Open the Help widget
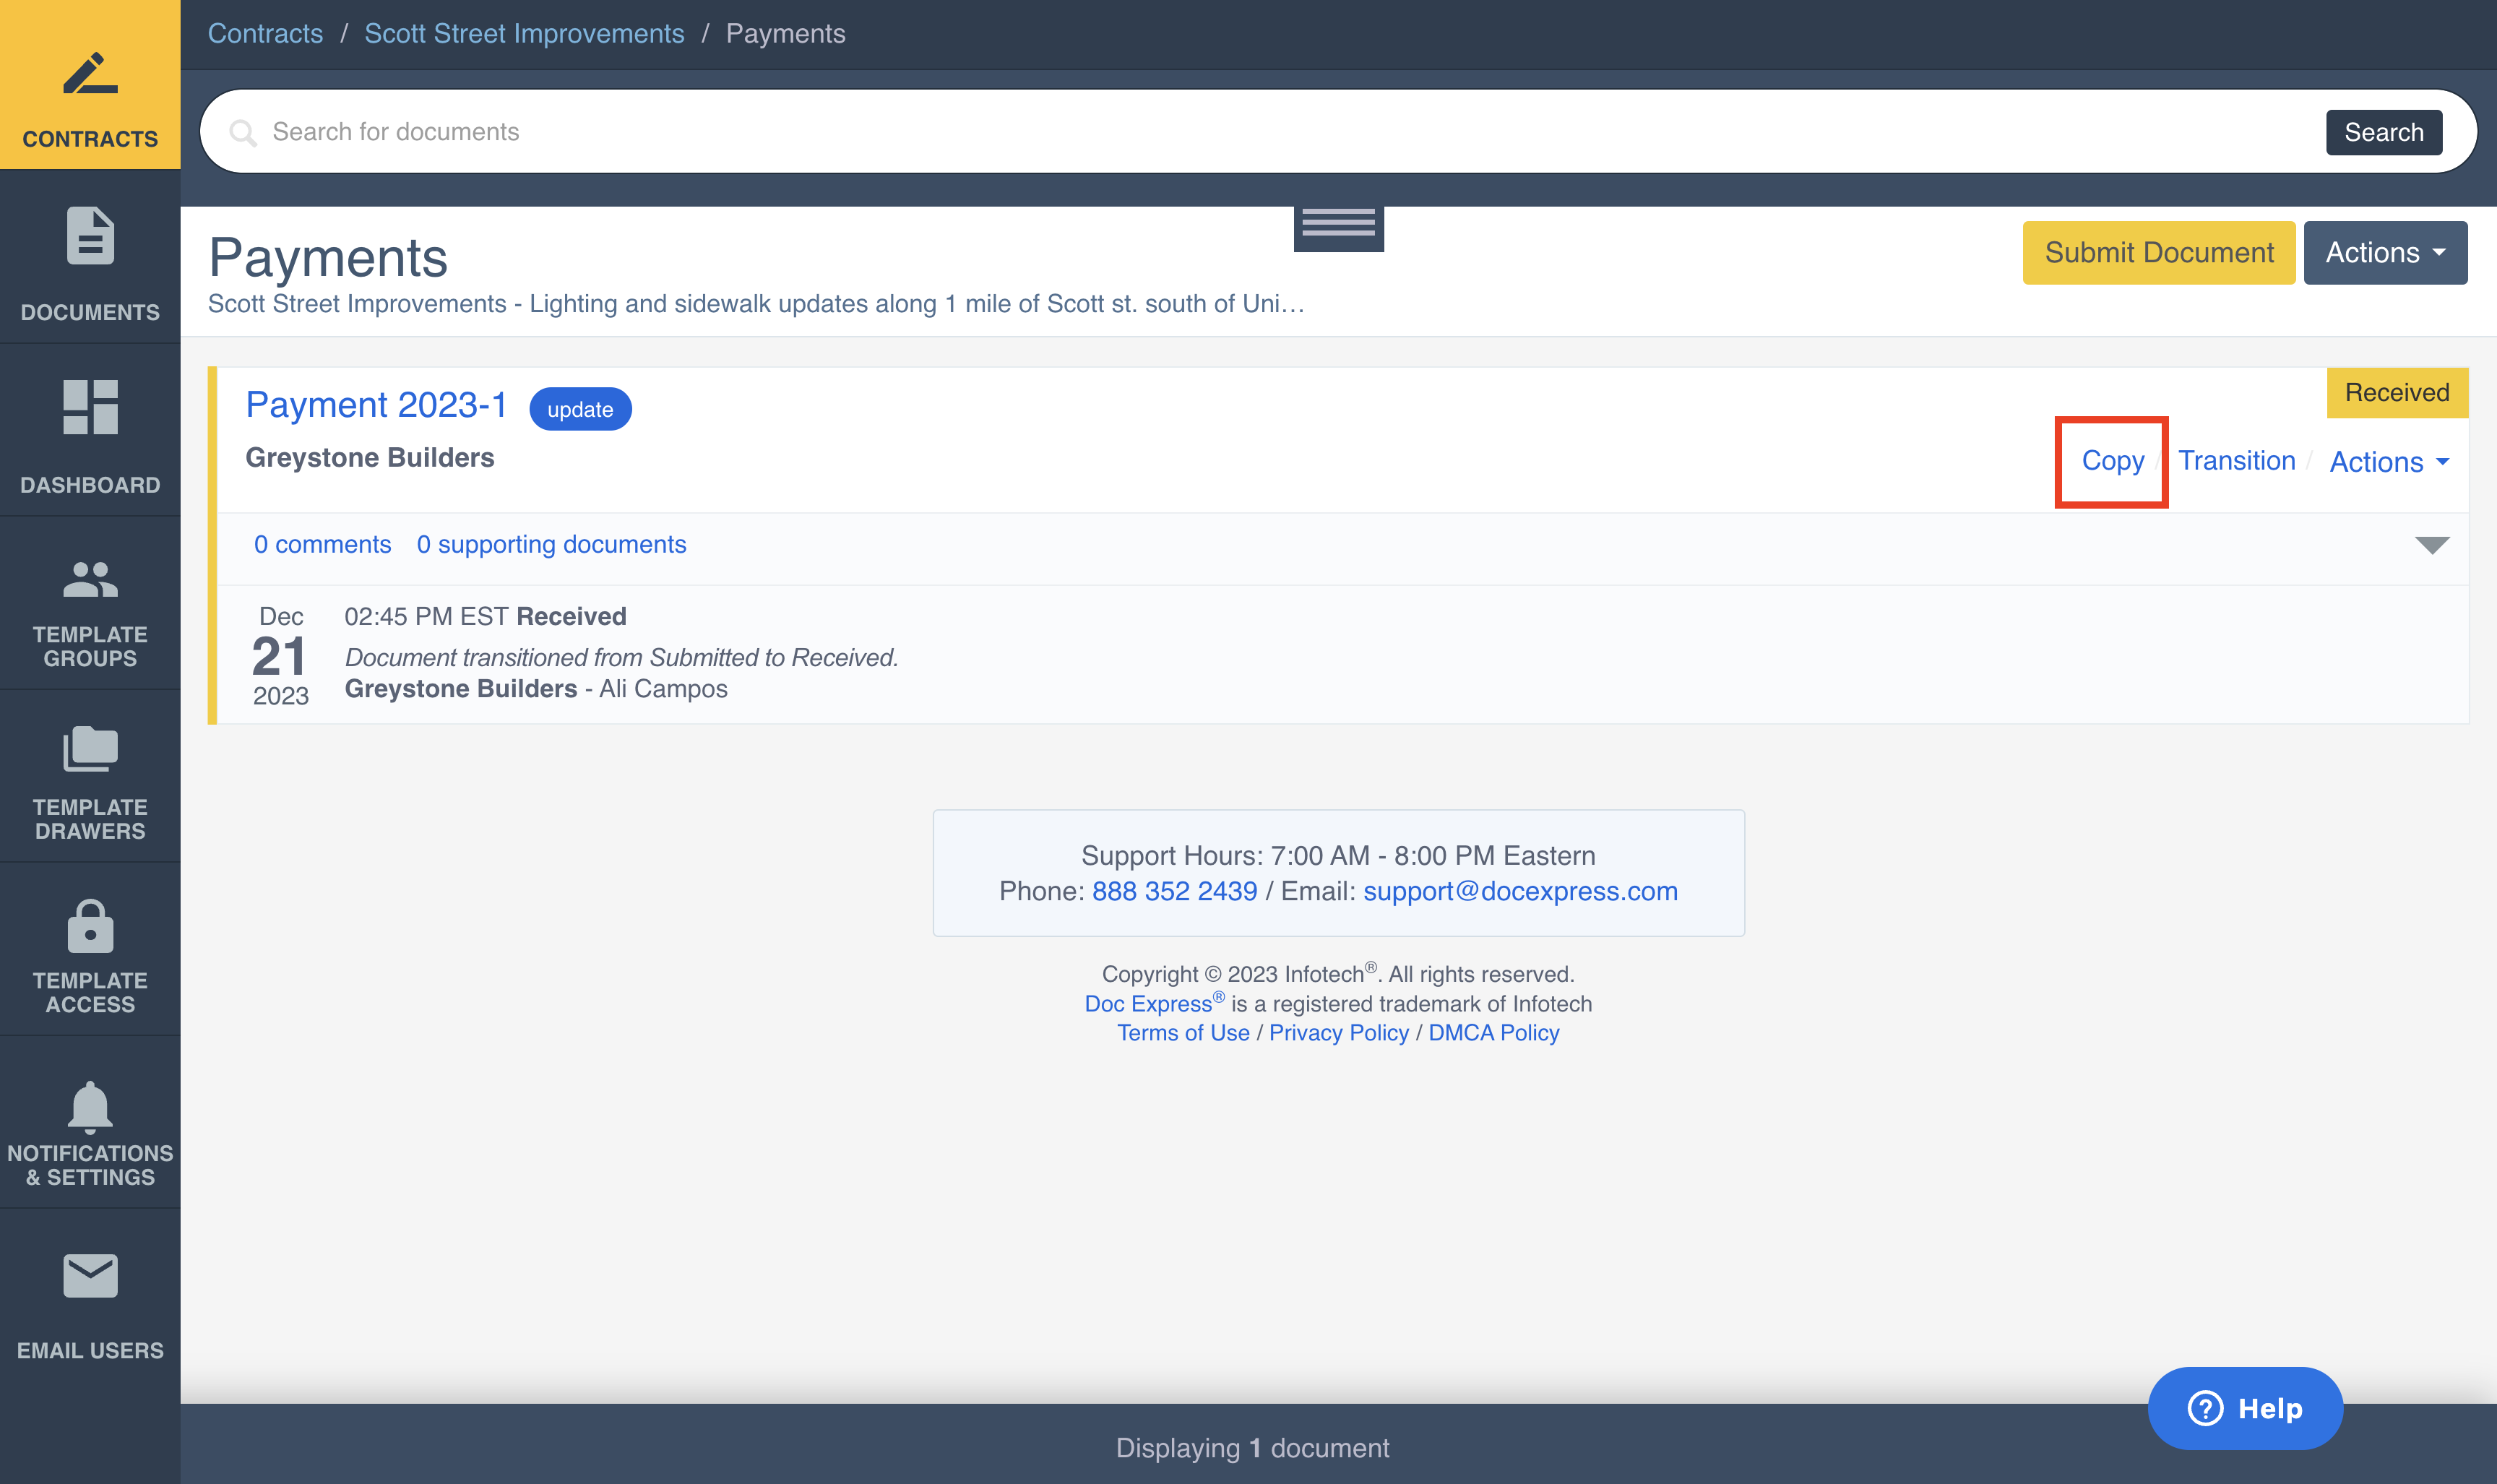Image resolution: width=2497 pixels, height=1484 pixels. pyautogui.click(x=2244, y=1408)
